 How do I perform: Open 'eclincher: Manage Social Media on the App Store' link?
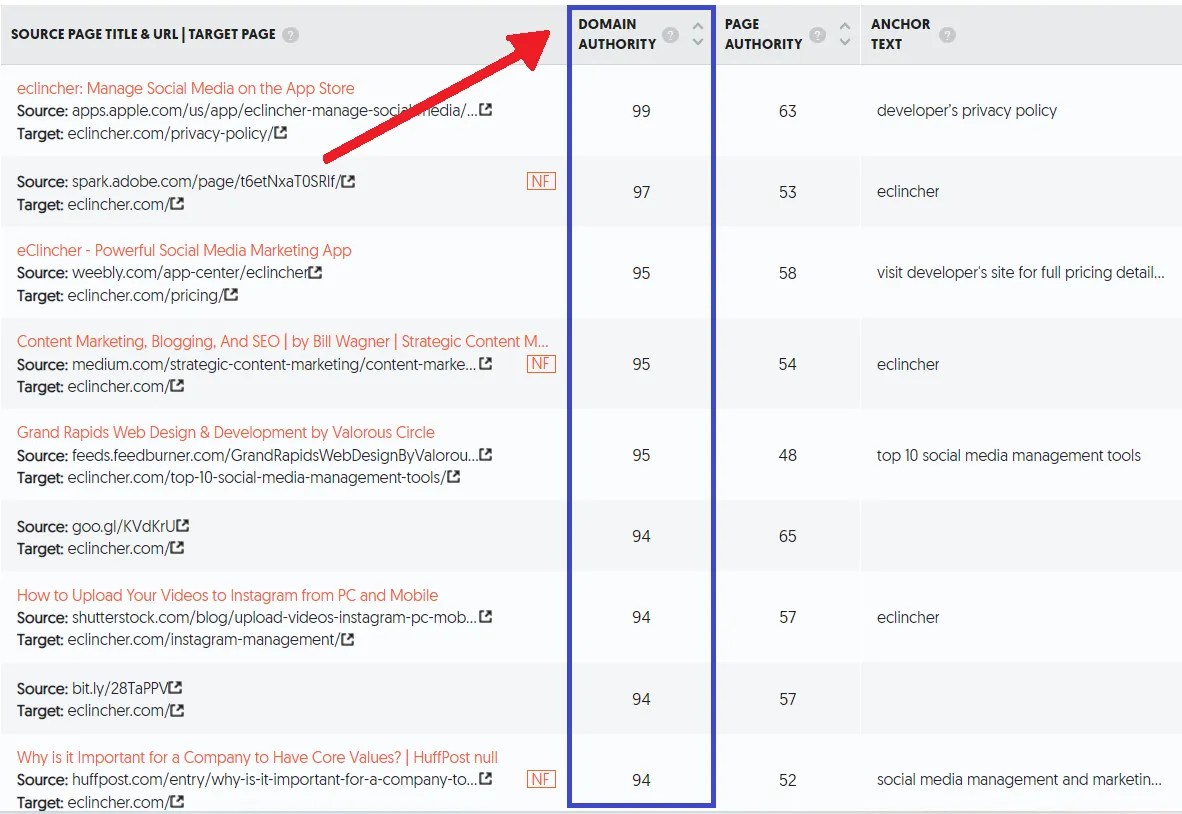coord(185,88)
